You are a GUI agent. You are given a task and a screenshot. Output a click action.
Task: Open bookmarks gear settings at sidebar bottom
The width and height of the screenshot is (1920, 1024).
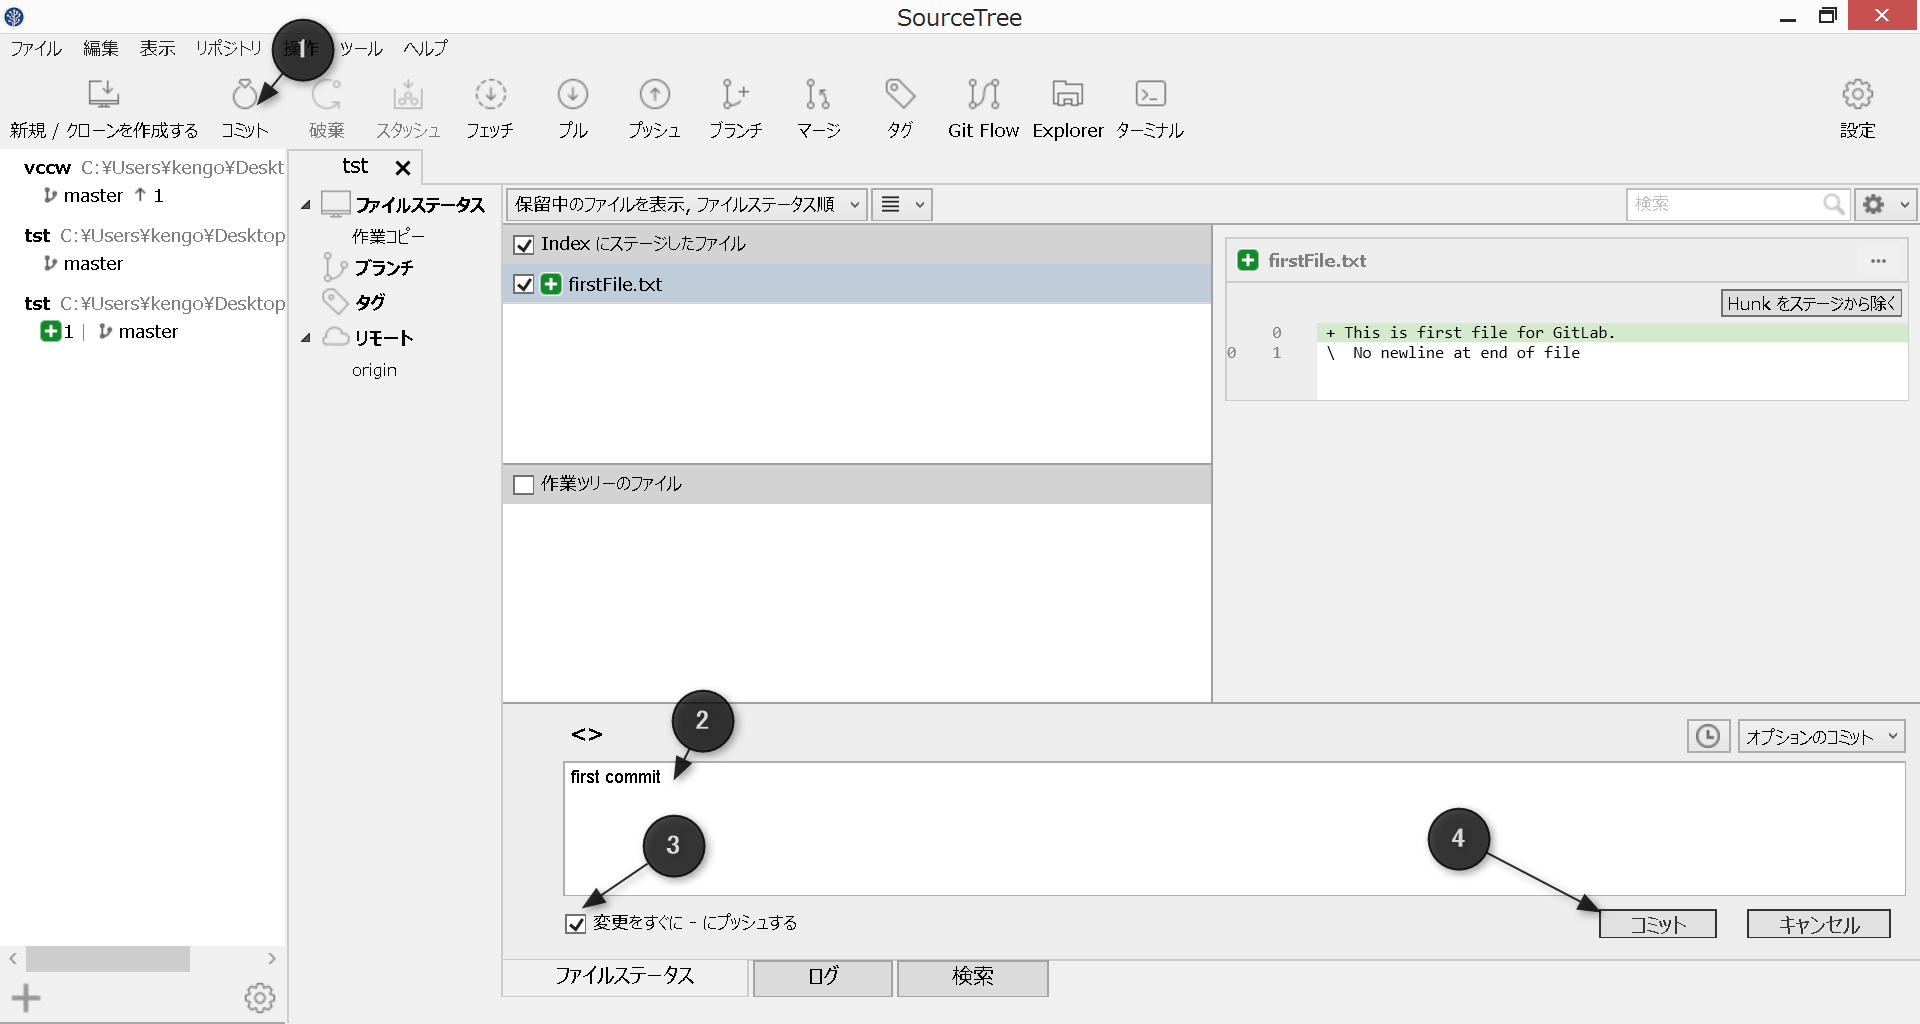pyautogui.click(x=260, y=997)
